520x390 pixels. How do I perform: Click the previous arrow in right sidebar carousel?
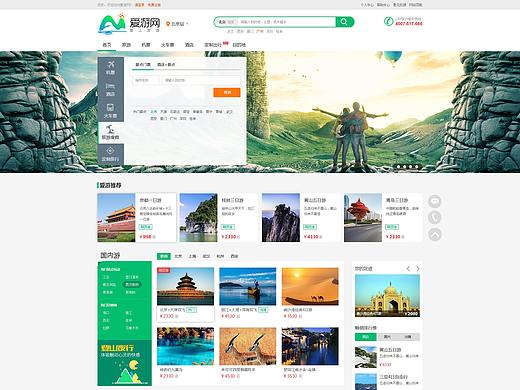[x=408, y=268]
